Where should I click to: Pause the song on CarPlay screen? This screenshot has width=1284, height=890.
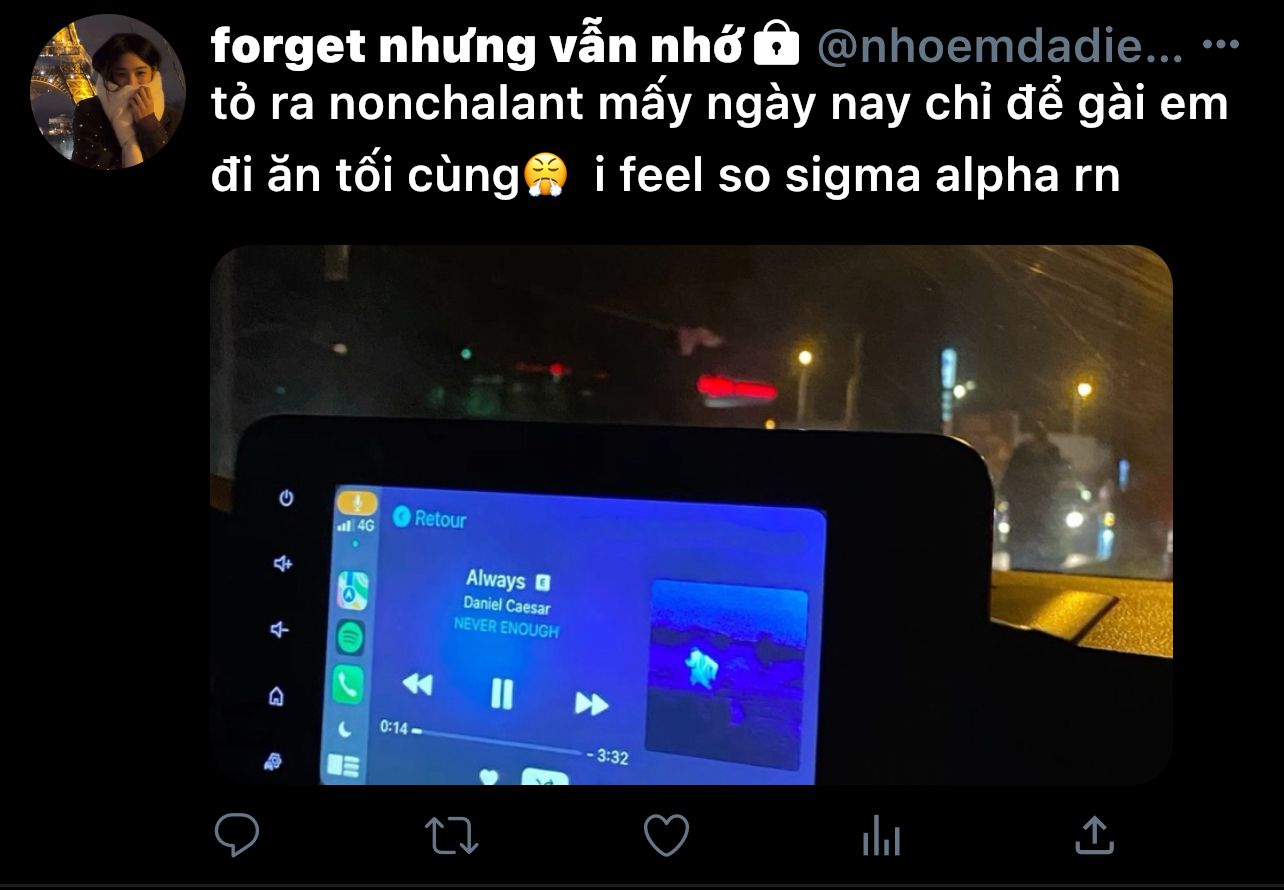[x=502, y=693]
